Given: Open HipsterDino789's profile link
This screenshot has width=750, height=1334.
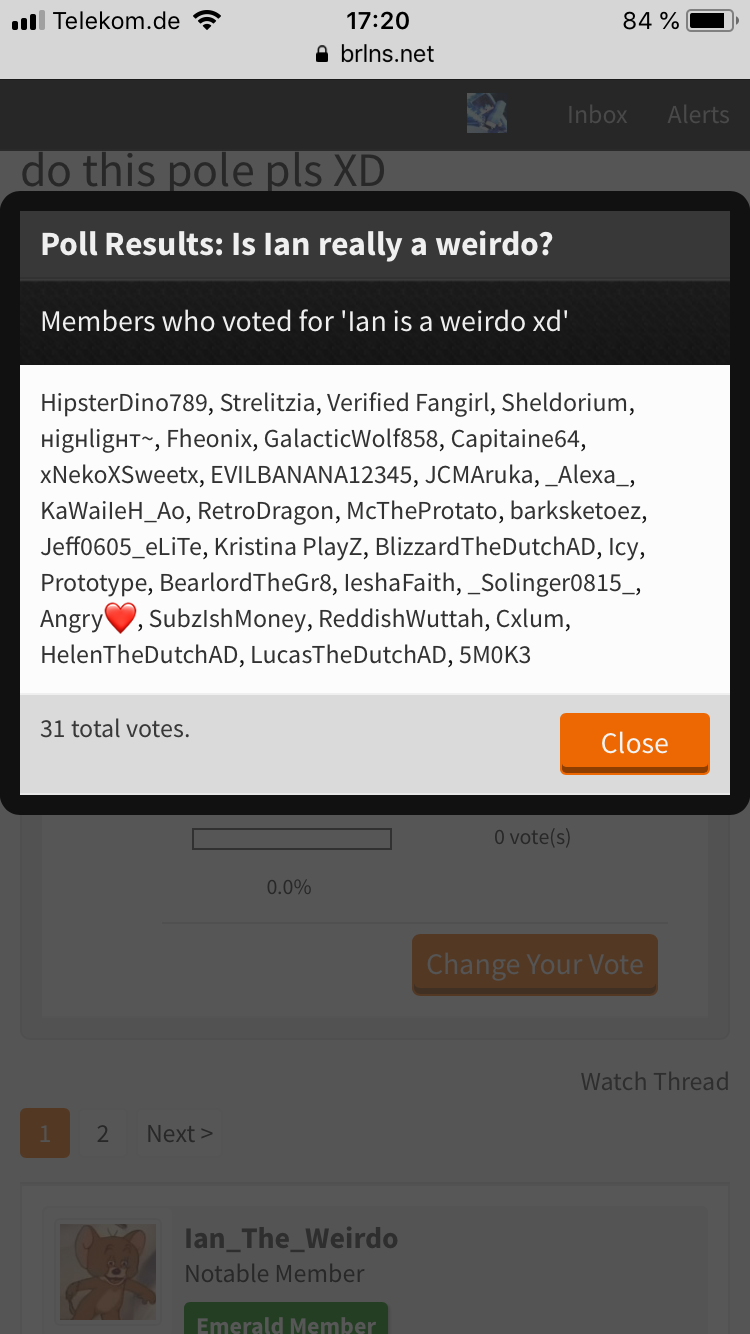Looking at the screenshot, I should (x=124, y=403).
